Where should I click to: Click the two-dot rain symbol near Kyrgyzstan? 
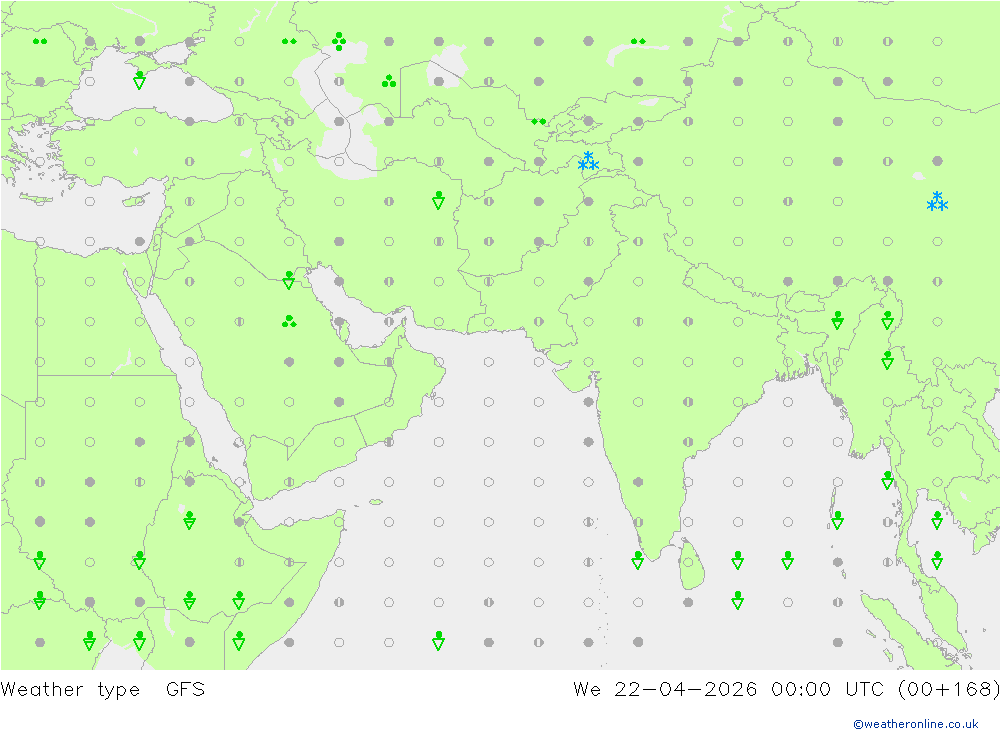click(539, 121)
